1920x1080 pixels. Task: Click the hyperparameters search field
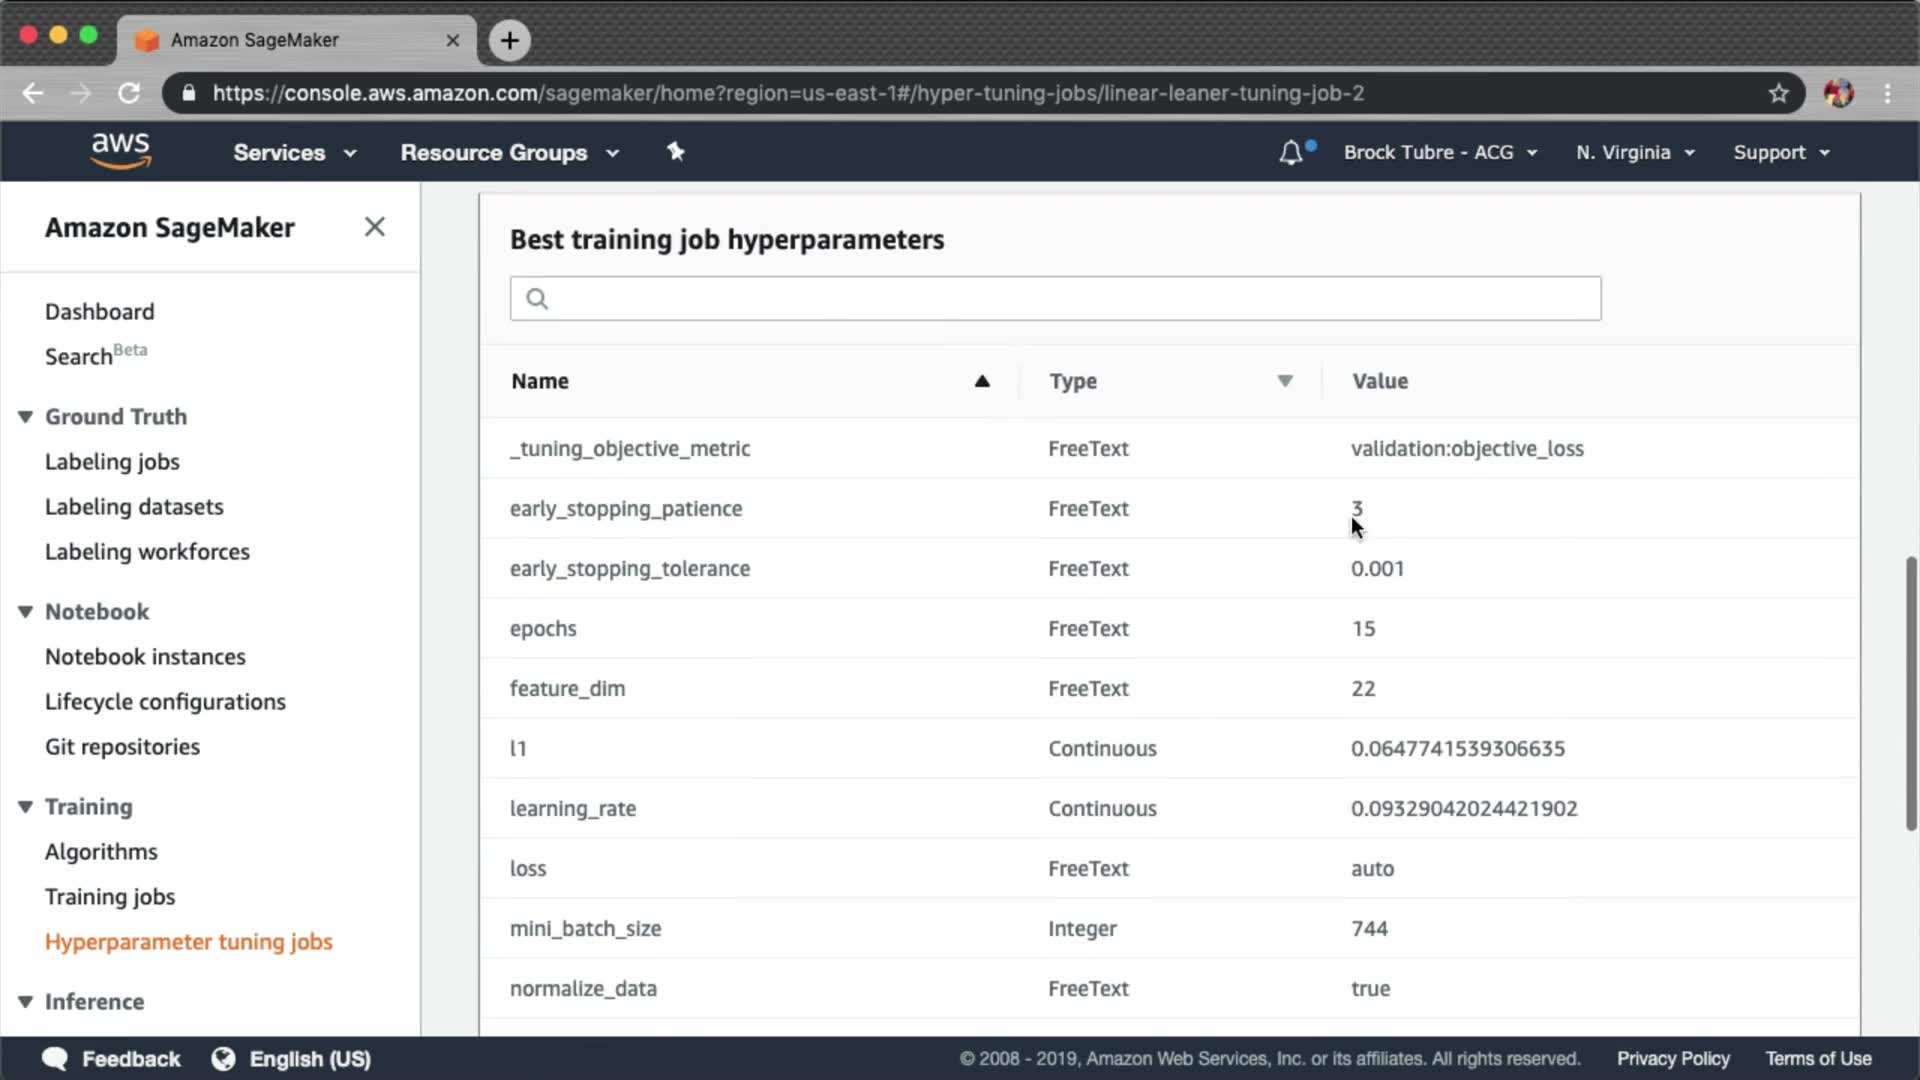click(x=1055, y=299)
